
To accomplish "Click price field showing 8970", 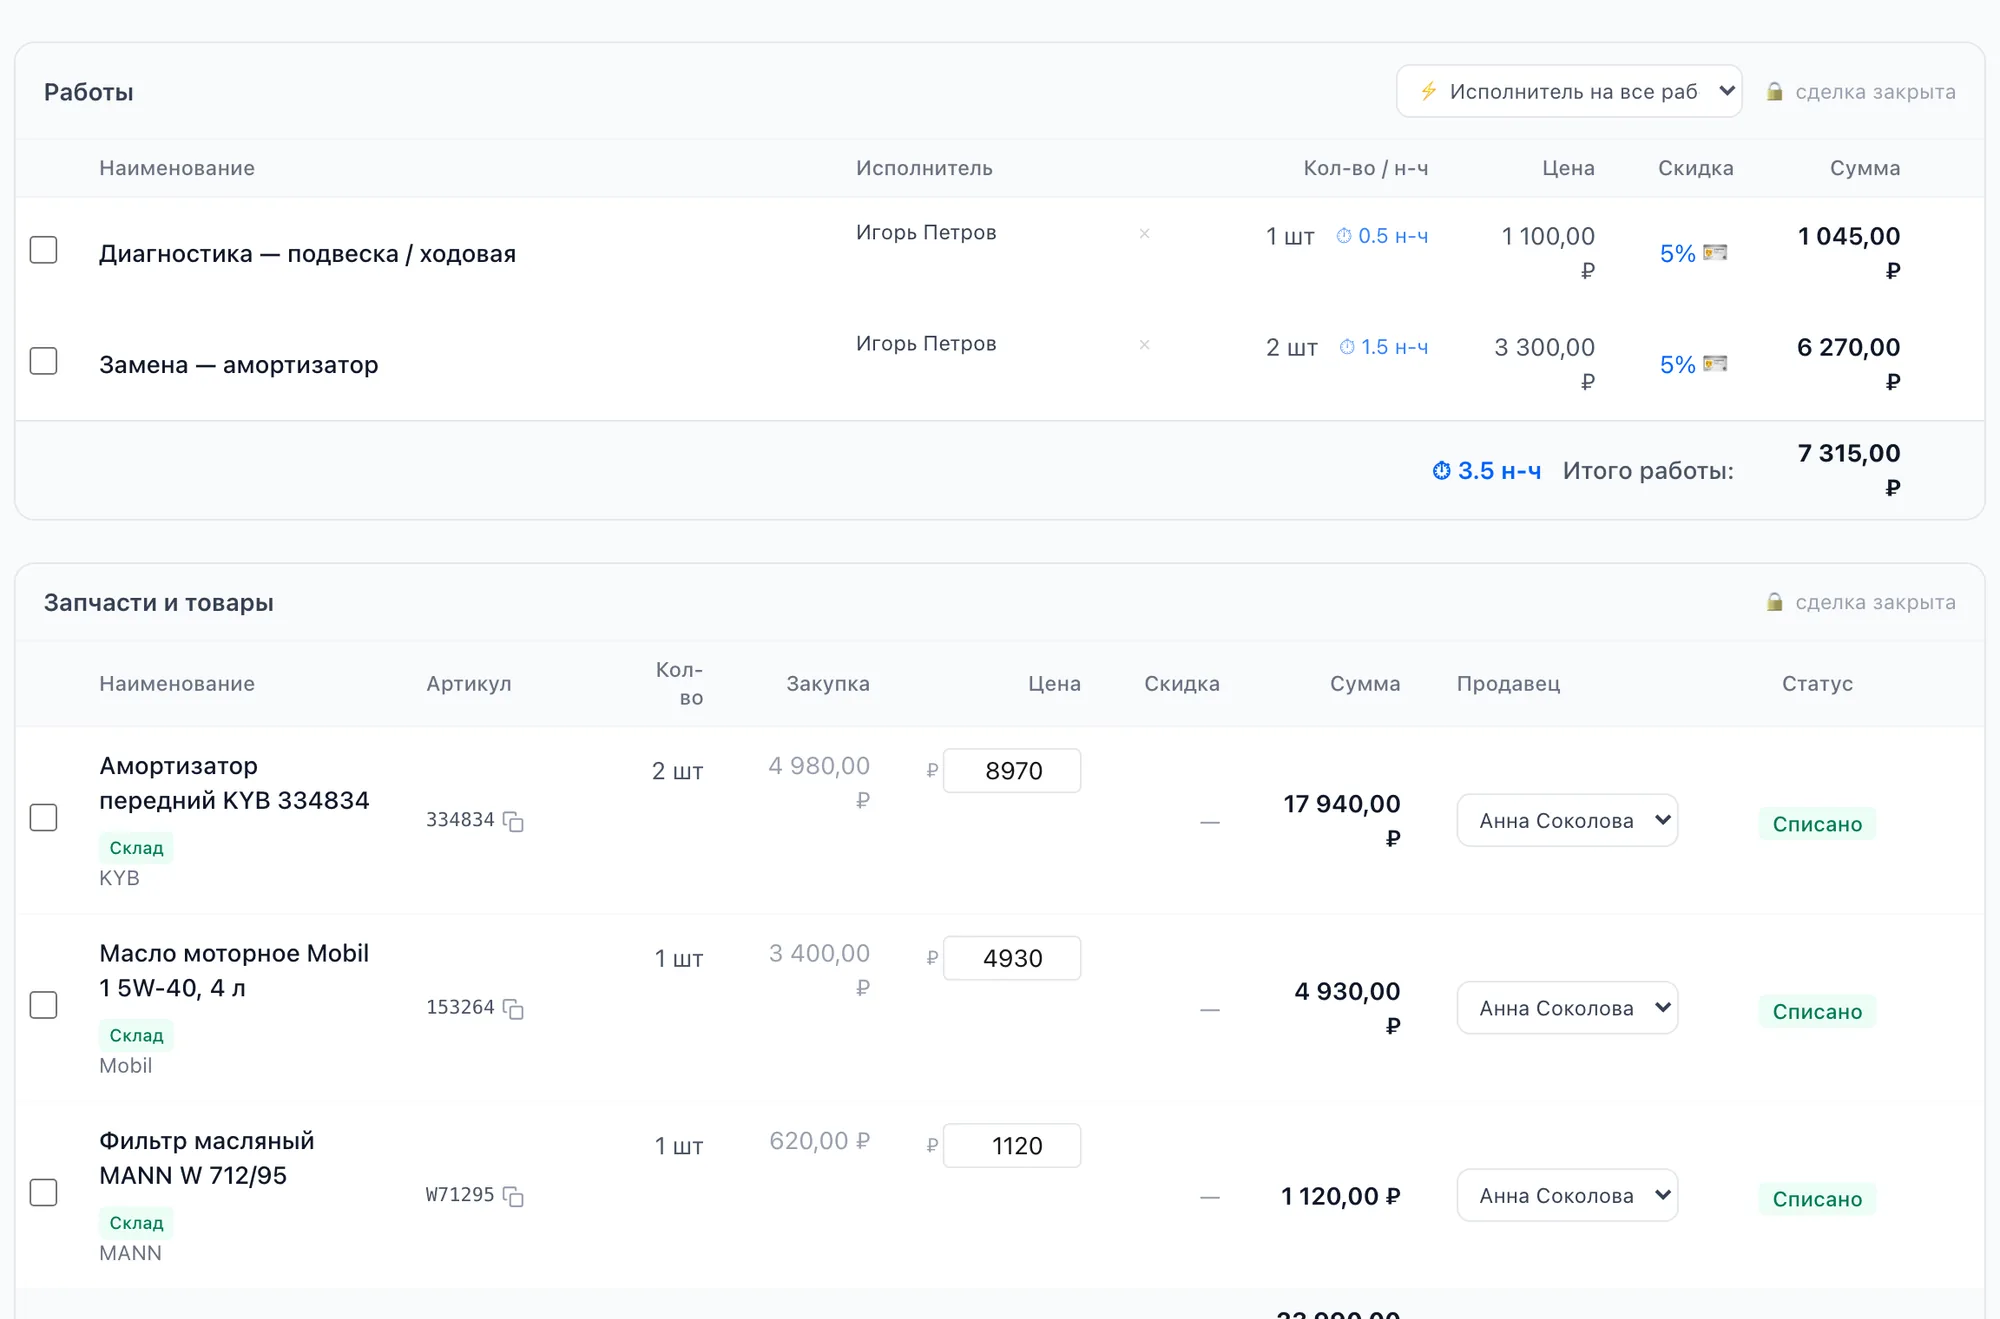I will (x=1012, y=770).
